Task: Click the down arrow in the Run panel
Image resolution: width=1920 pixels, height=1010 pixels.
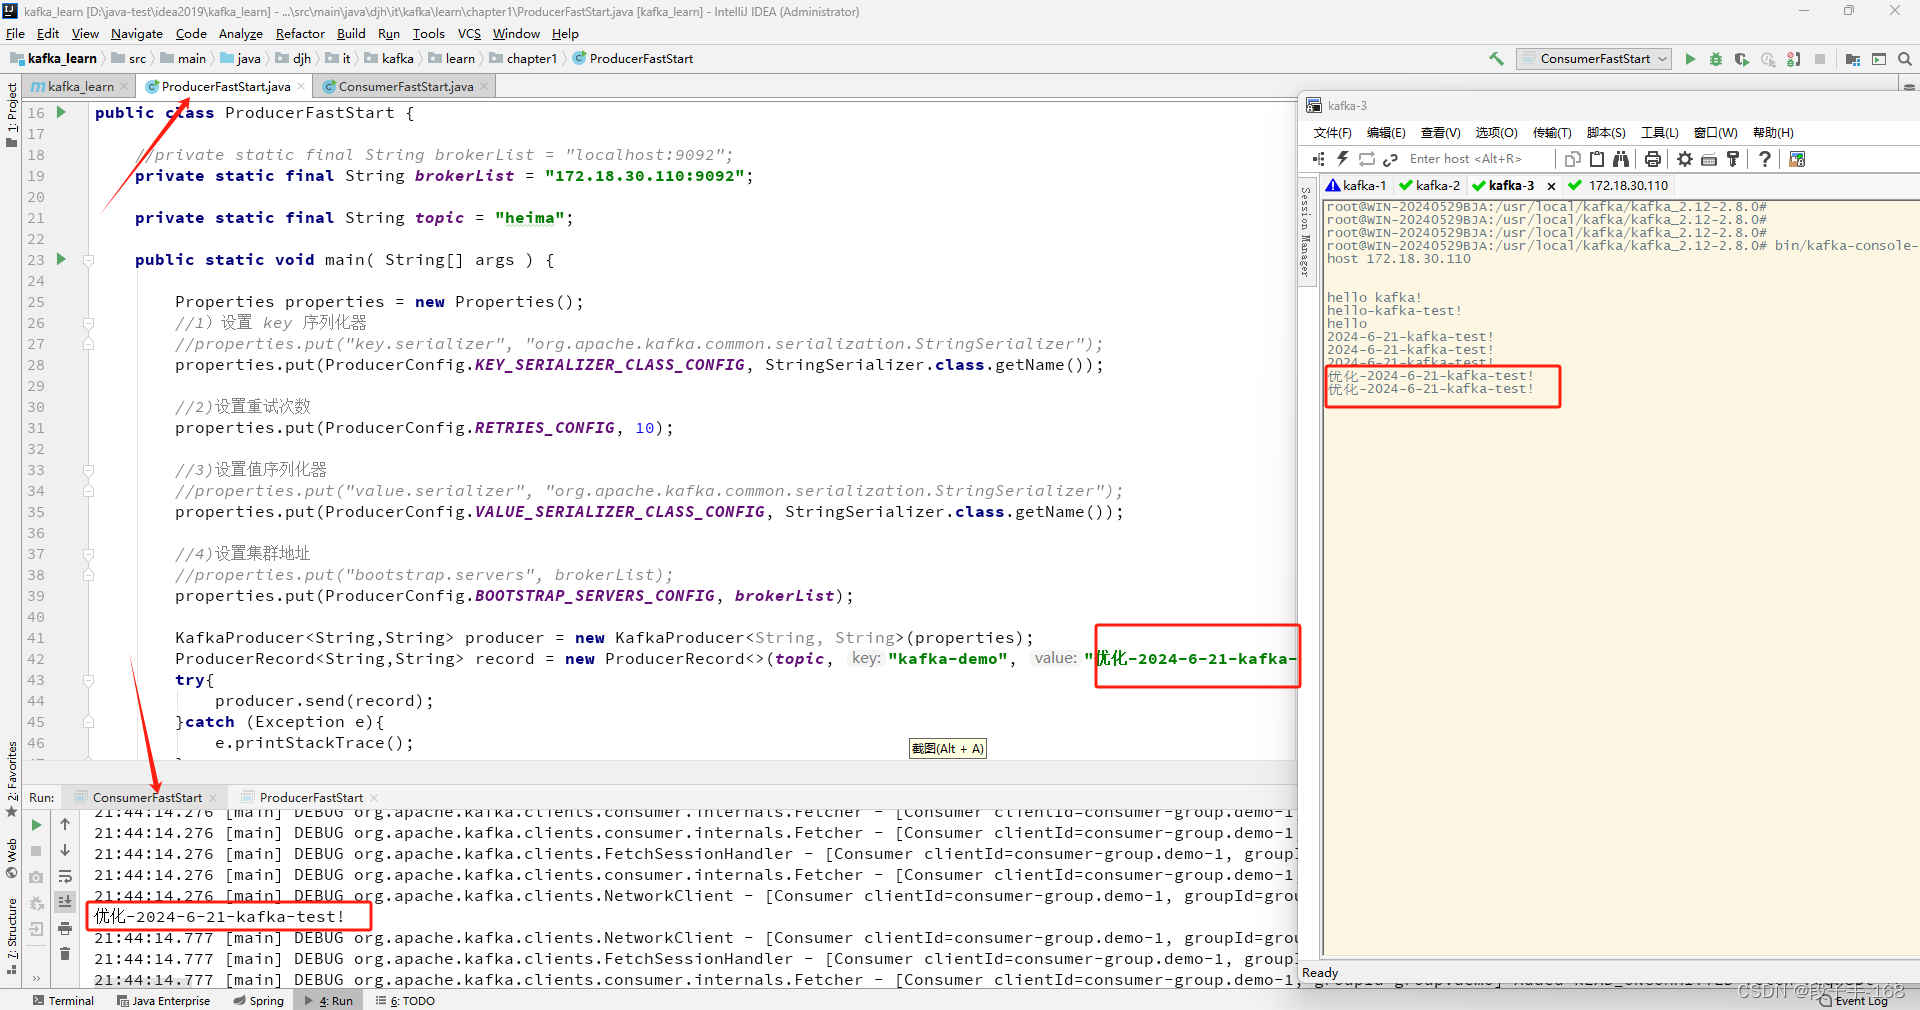Action: click(x=65, y=850)
